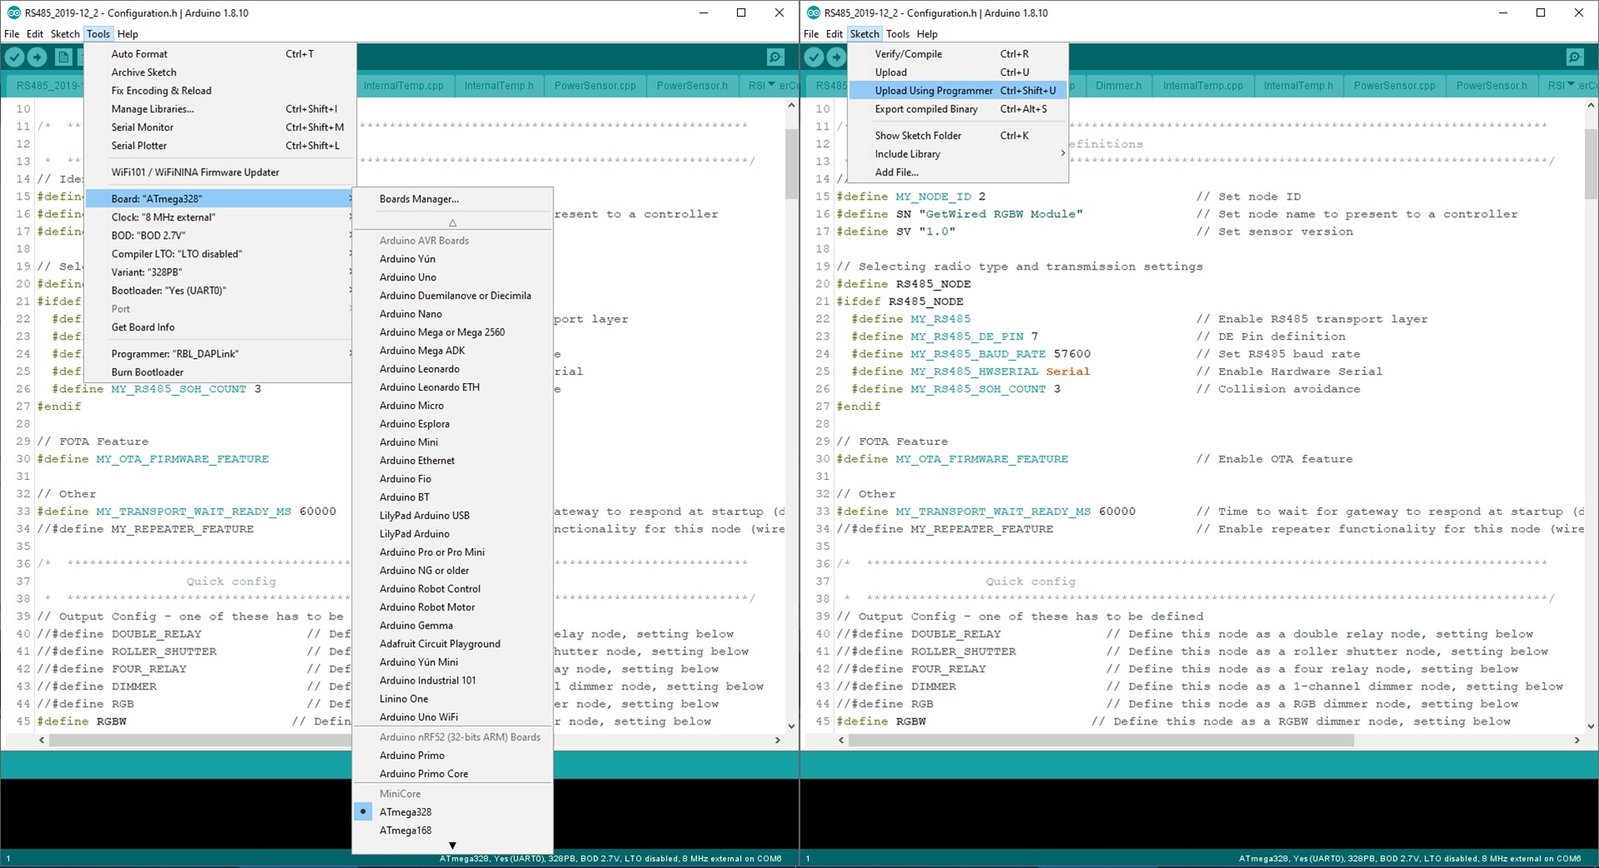Switch to PowerSensor.cpp tab in right window
Screen dimensions: 1599x868
pyautogui.click(x=1394, y=85)
